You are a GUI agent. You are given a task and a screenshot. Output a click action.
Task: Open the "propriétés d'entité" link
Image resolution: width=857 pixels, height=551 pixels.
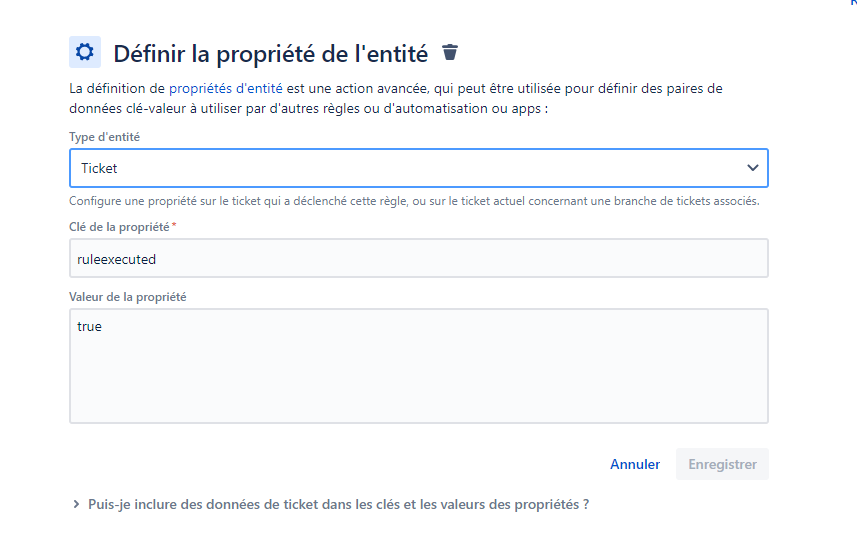click(226, 89)
